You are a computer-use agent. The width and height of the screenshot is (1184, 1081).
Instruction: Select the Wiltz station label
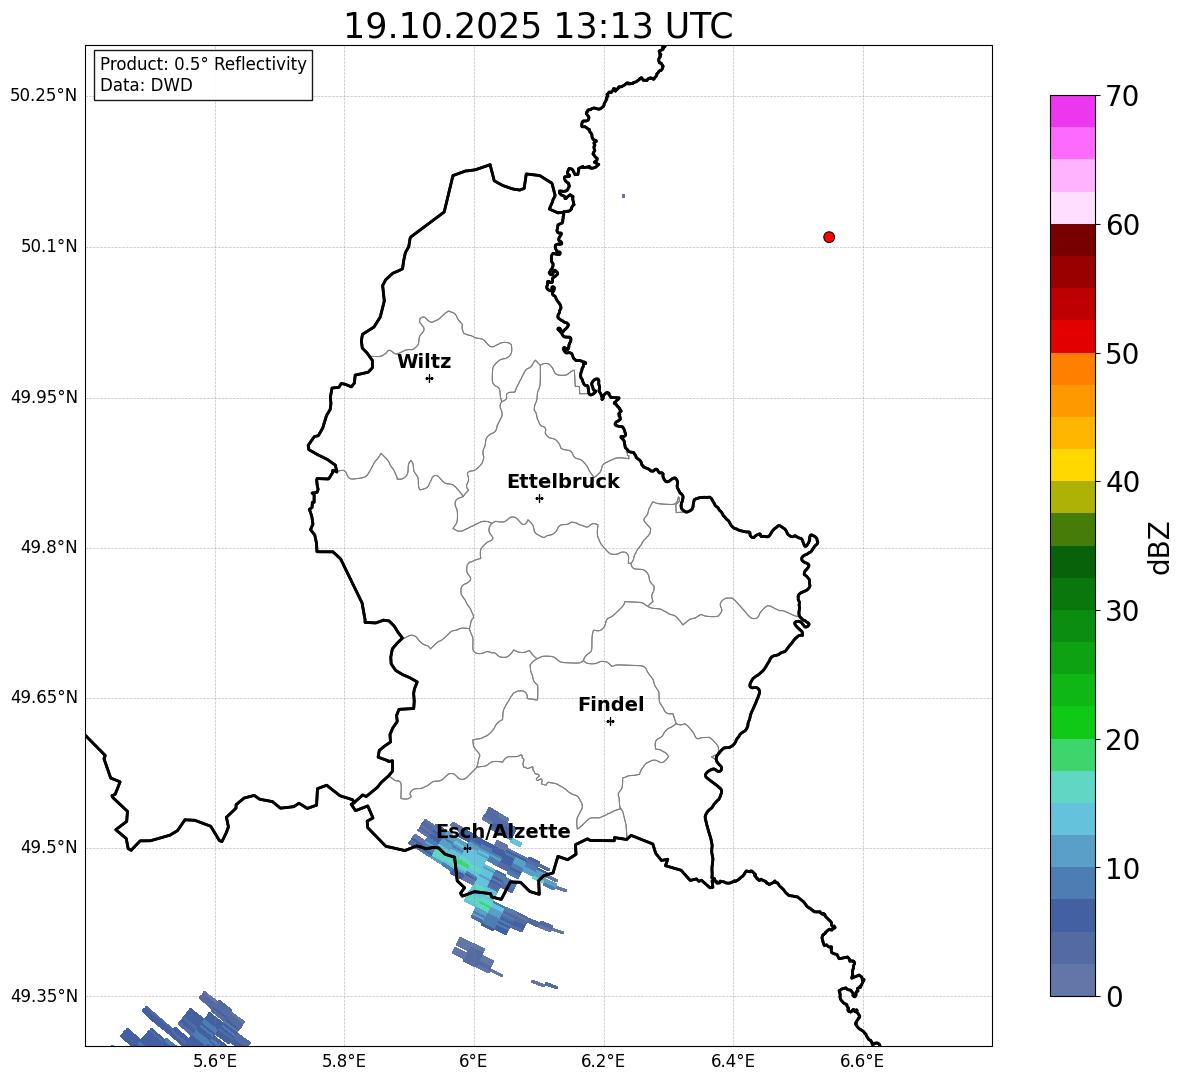(424, 362)
